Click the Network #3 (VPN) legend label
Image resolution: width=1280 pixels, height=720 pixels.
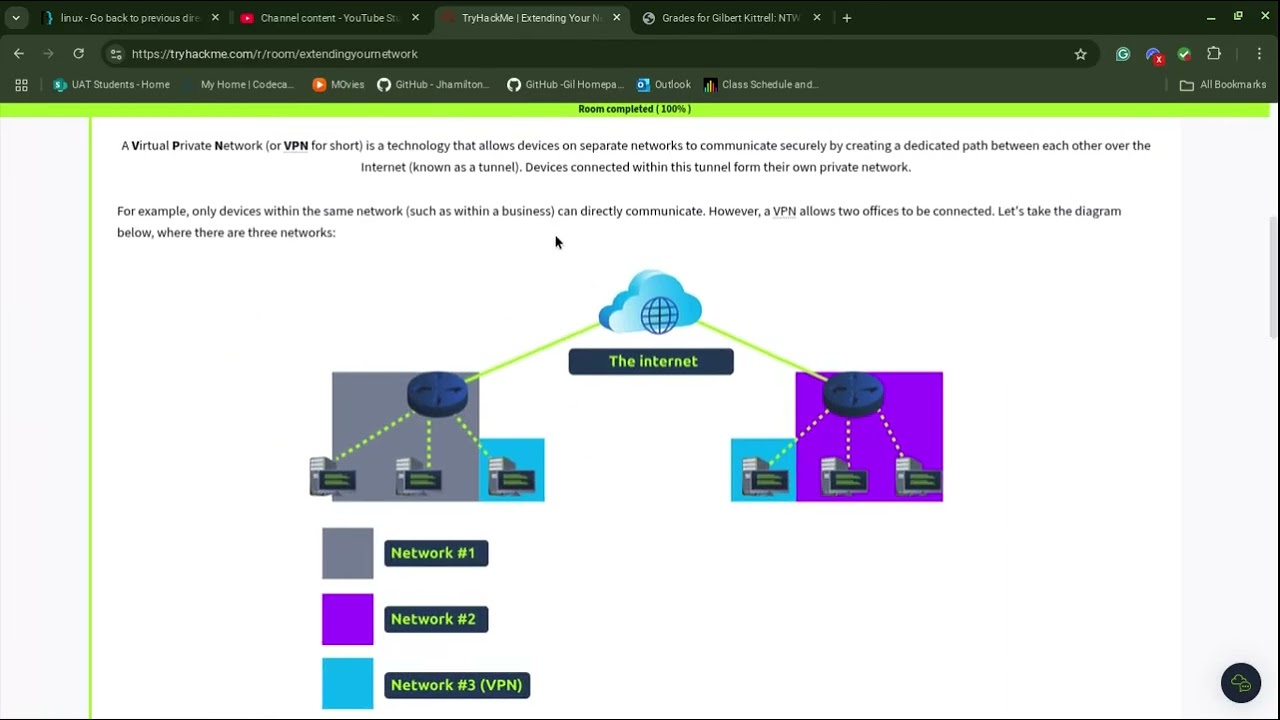click(457, 685)
